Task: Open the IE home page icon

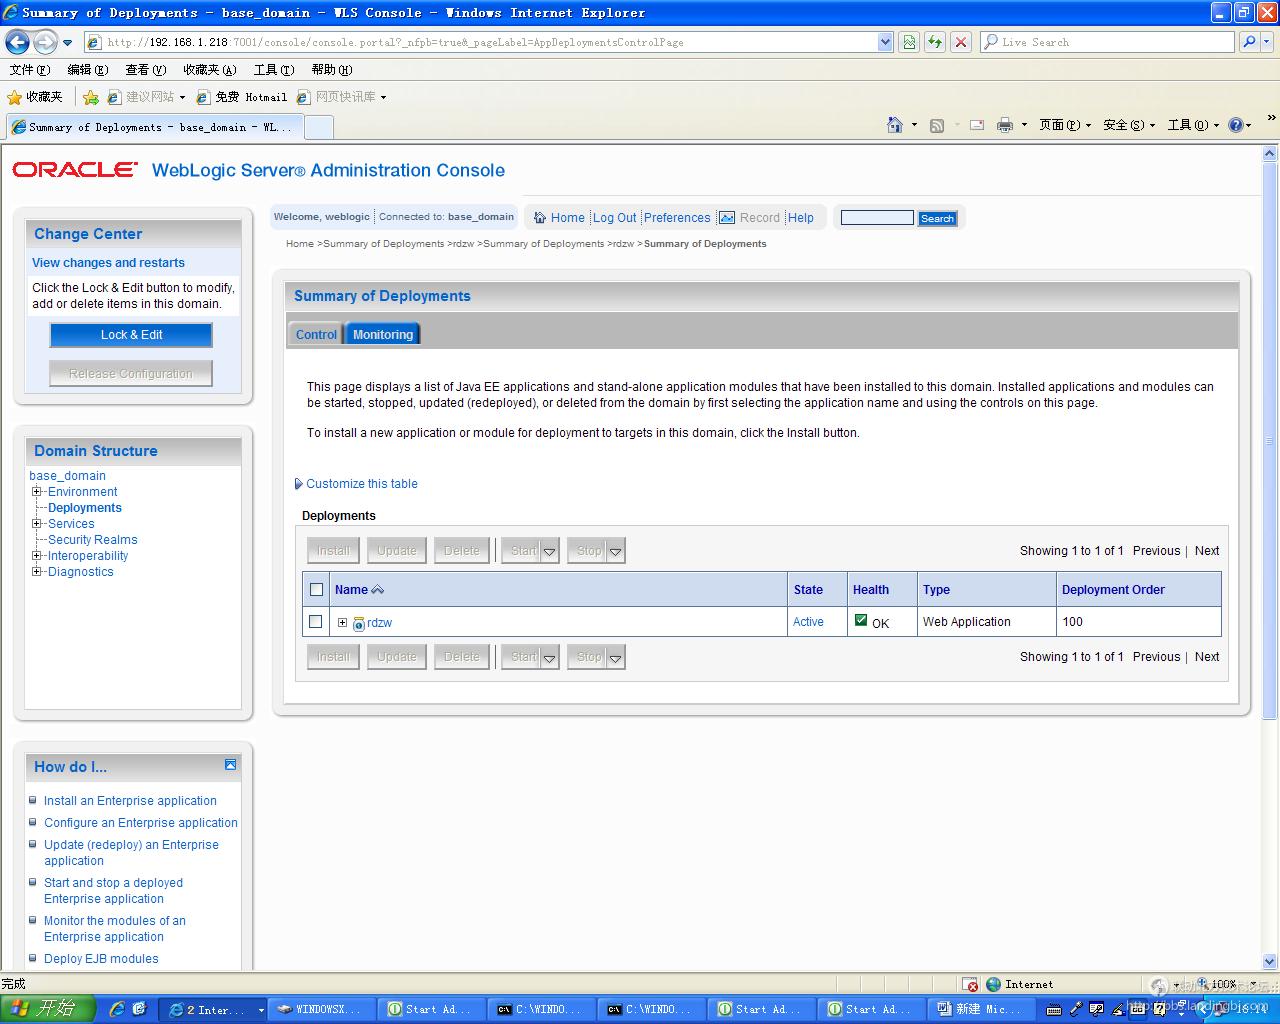Action: (895, 125)
